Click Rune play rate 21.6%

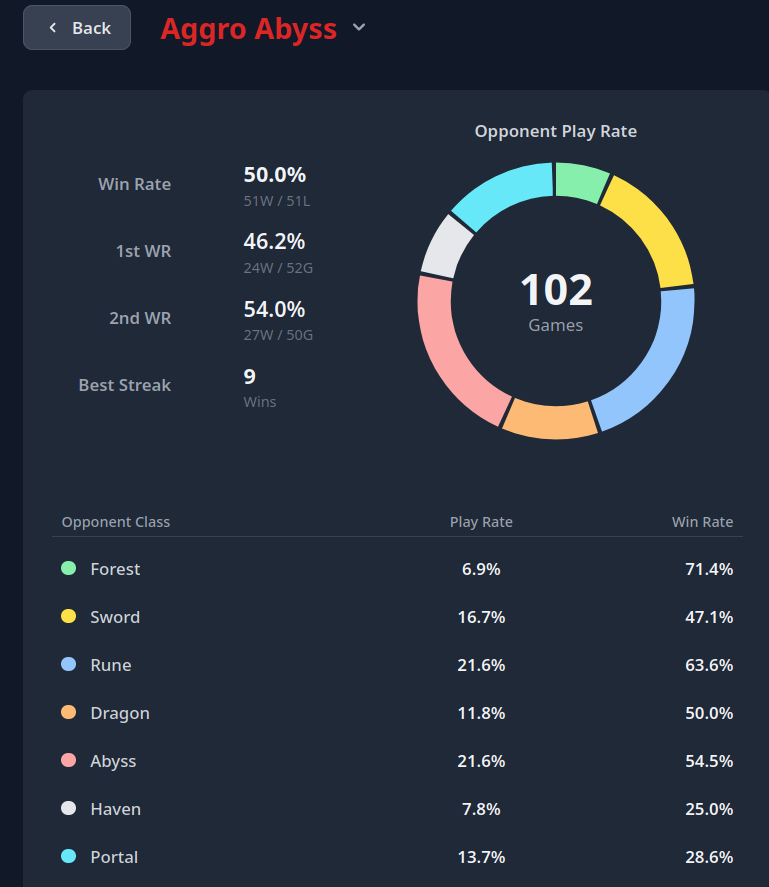(x=481, y=665)
